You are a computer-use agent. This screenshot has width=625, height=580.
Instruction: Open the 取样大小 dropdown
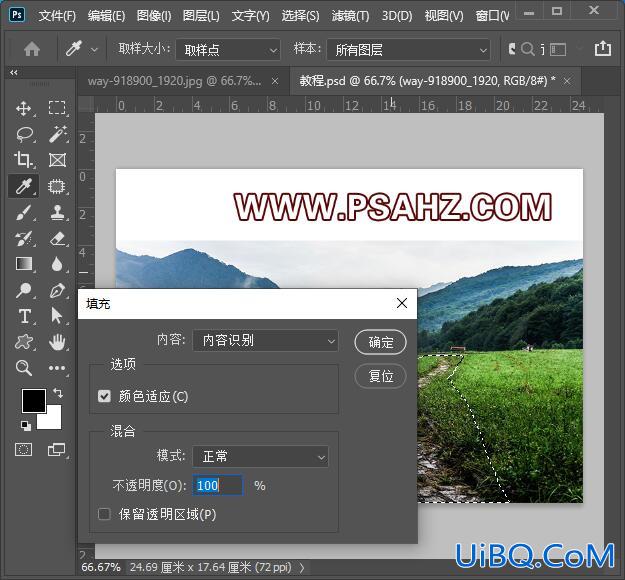(228, 50)
